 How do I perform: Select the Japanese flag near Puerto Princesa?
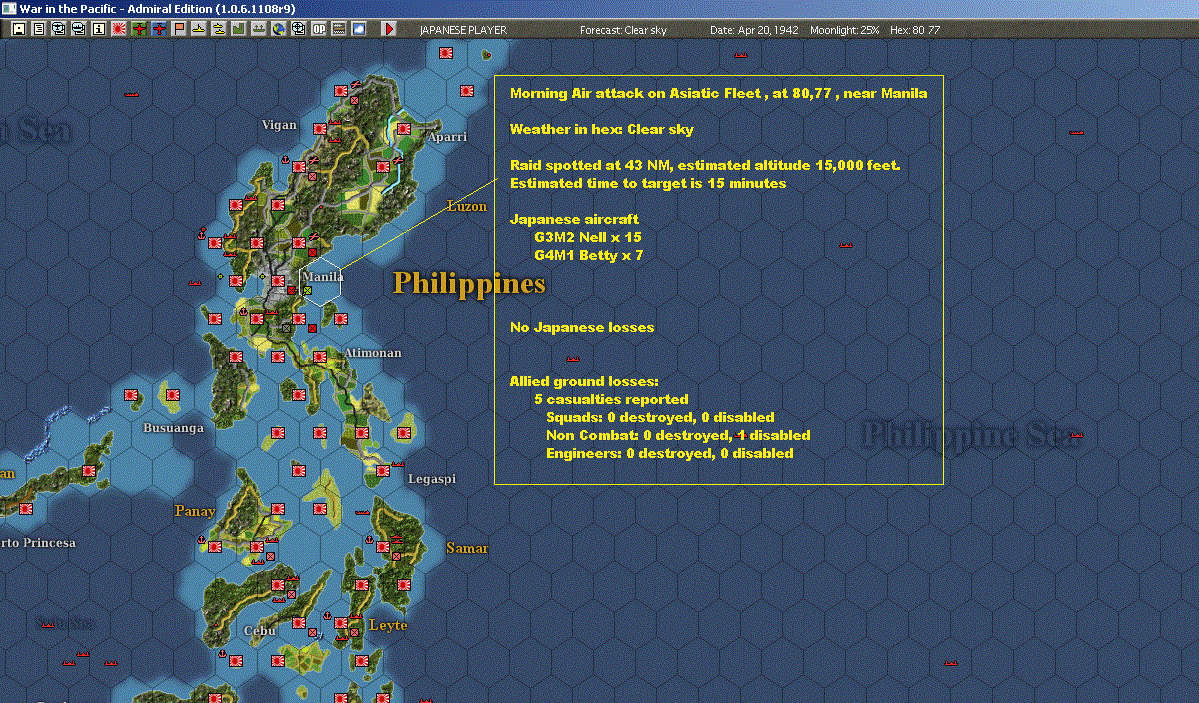point(26,509)
